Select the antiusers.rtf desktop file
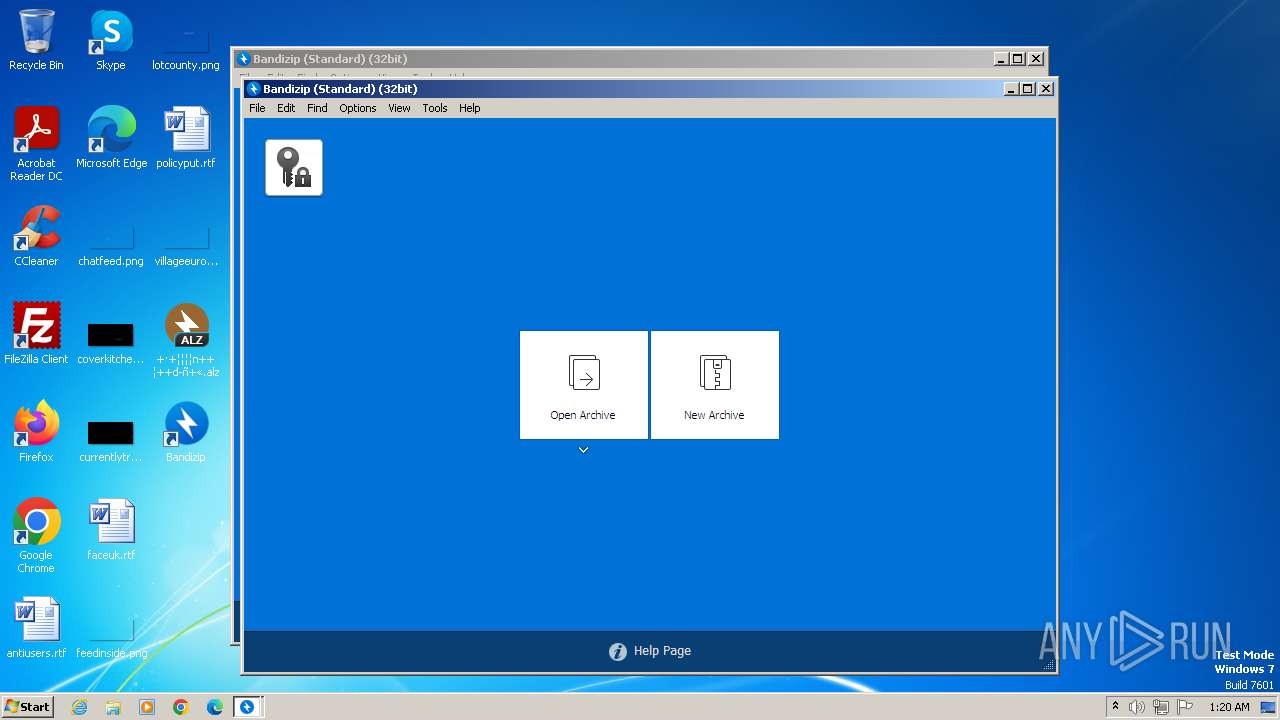The width and height of the screenshot is (1280, 720). 36,628
